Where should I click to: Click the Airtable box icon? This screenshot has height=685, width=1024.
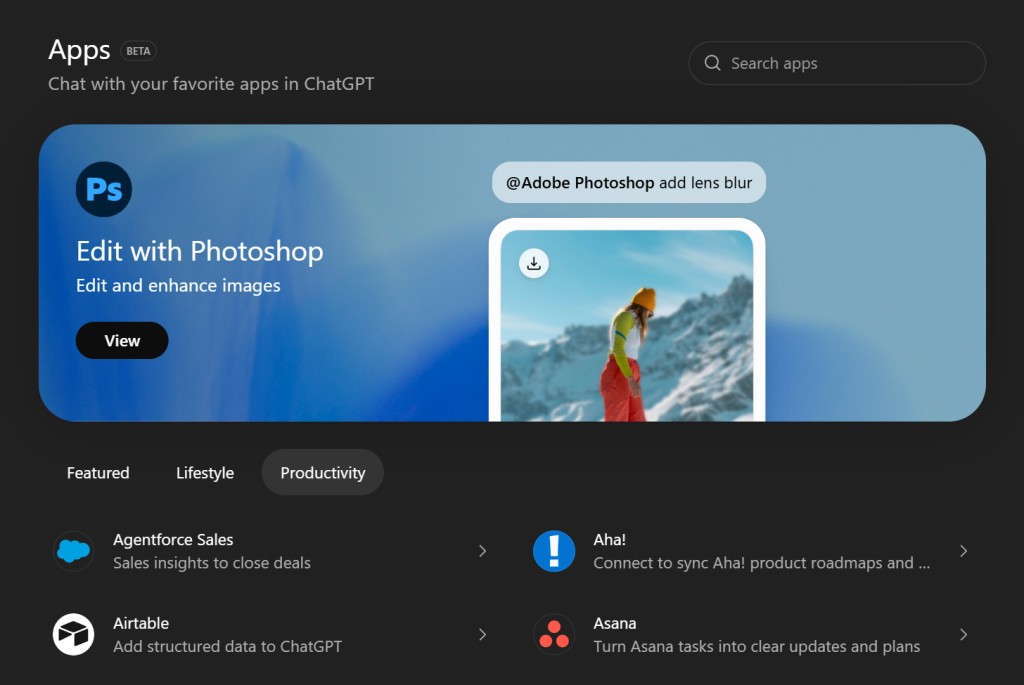(x=73, y=634)
